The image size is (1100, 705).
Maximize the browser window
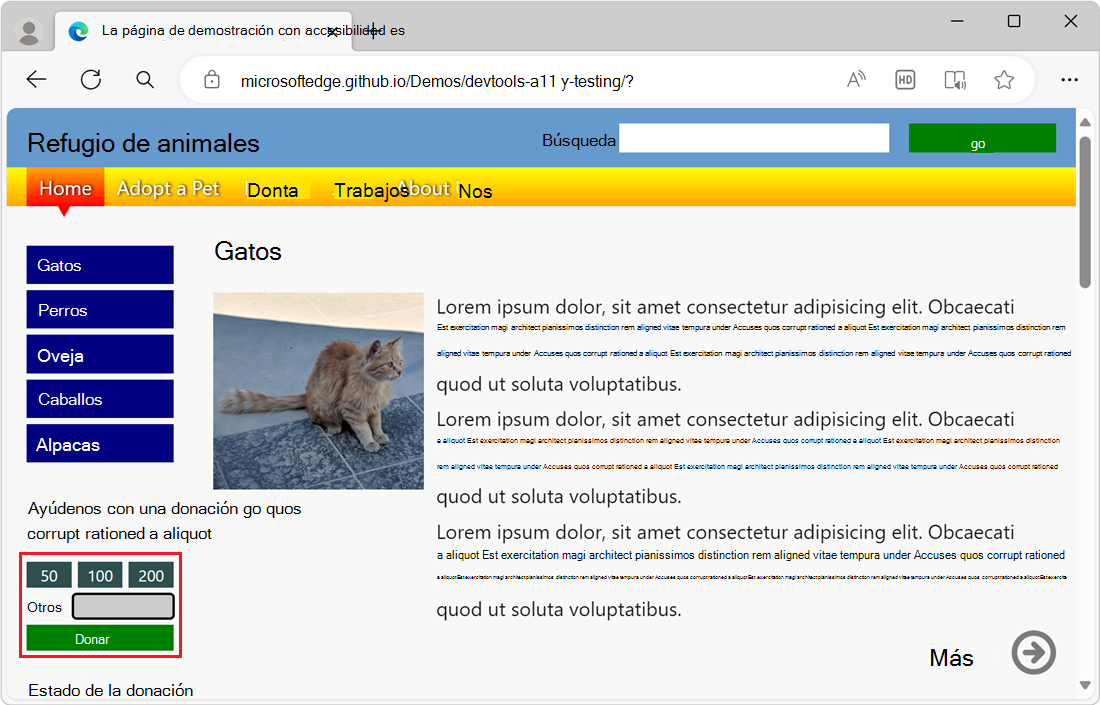[1014, 21]
